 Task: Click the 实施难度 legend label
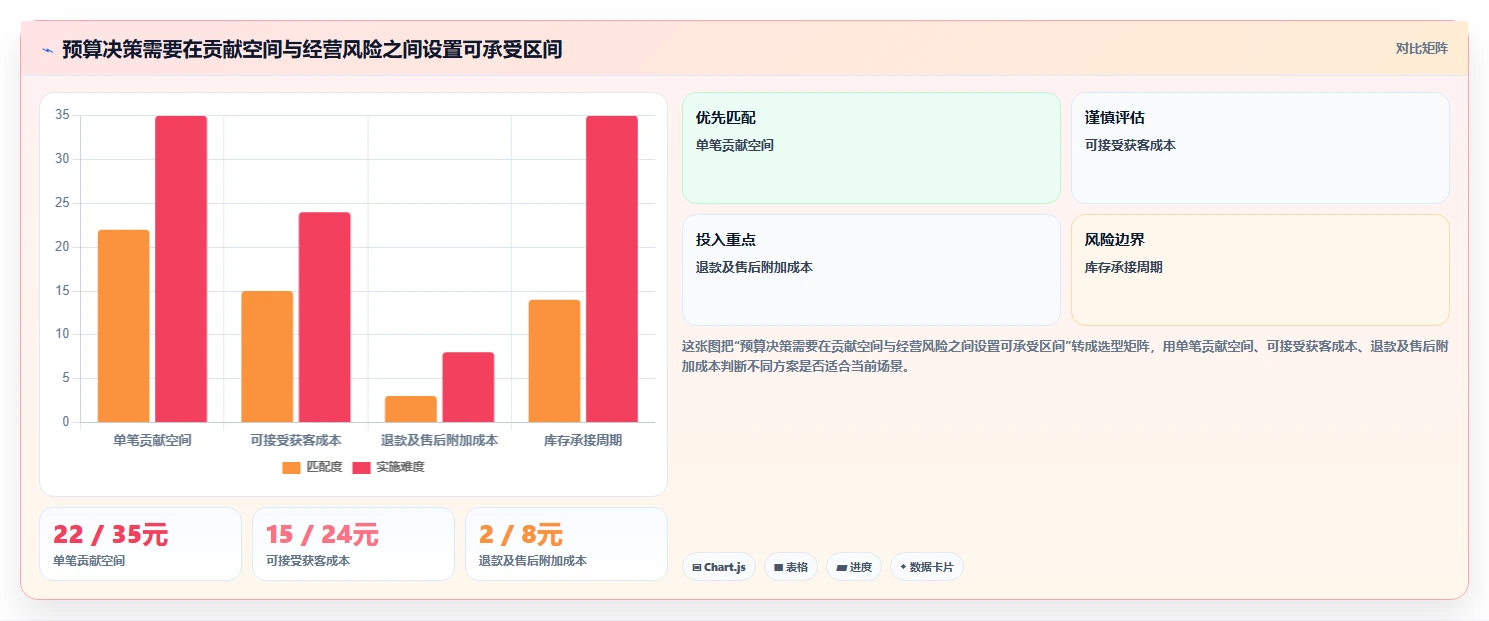pyautogui.click(x=400, y=467)
